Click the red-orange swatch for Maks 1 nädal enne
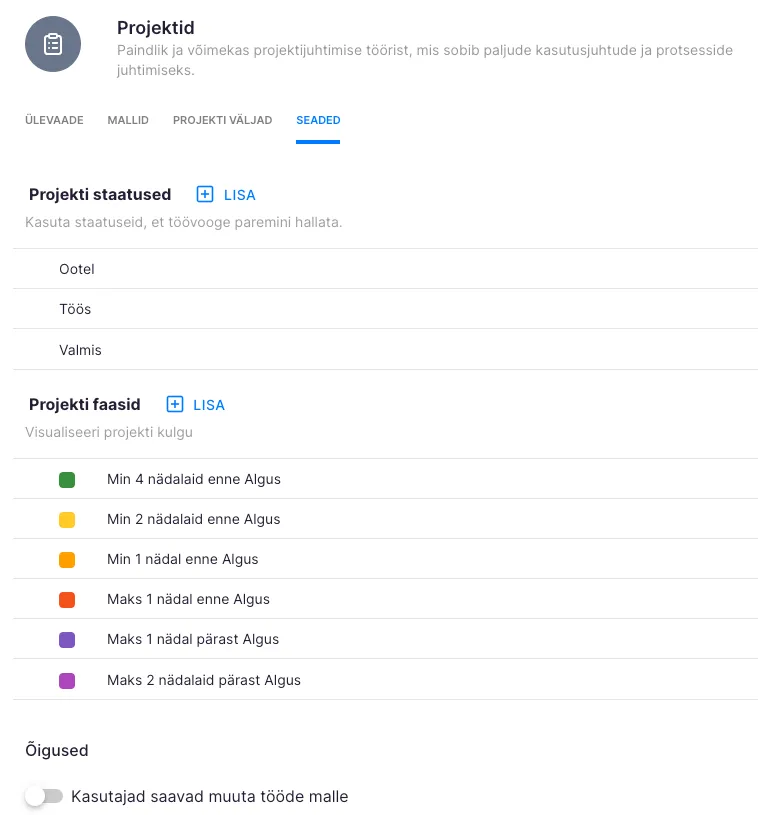Image resolution: width=758 pixels, height=815 pixels. click(67, 600)
